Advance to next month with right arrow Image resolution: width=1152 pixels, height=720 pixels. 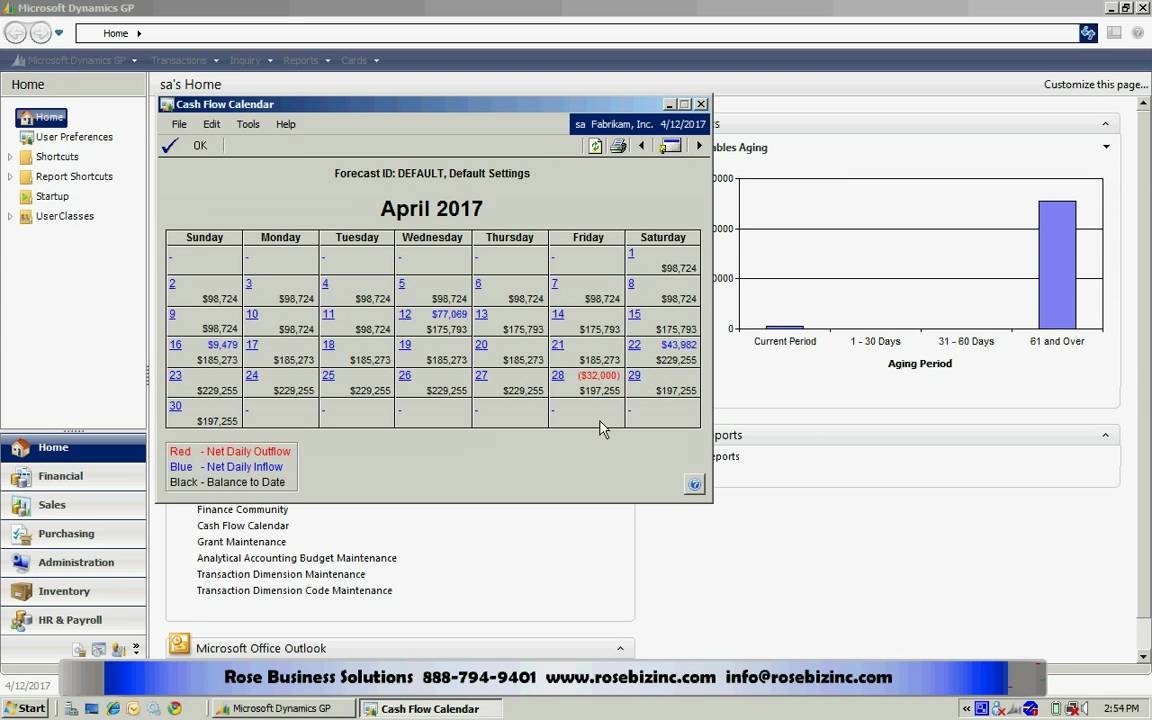click(699, 145)
